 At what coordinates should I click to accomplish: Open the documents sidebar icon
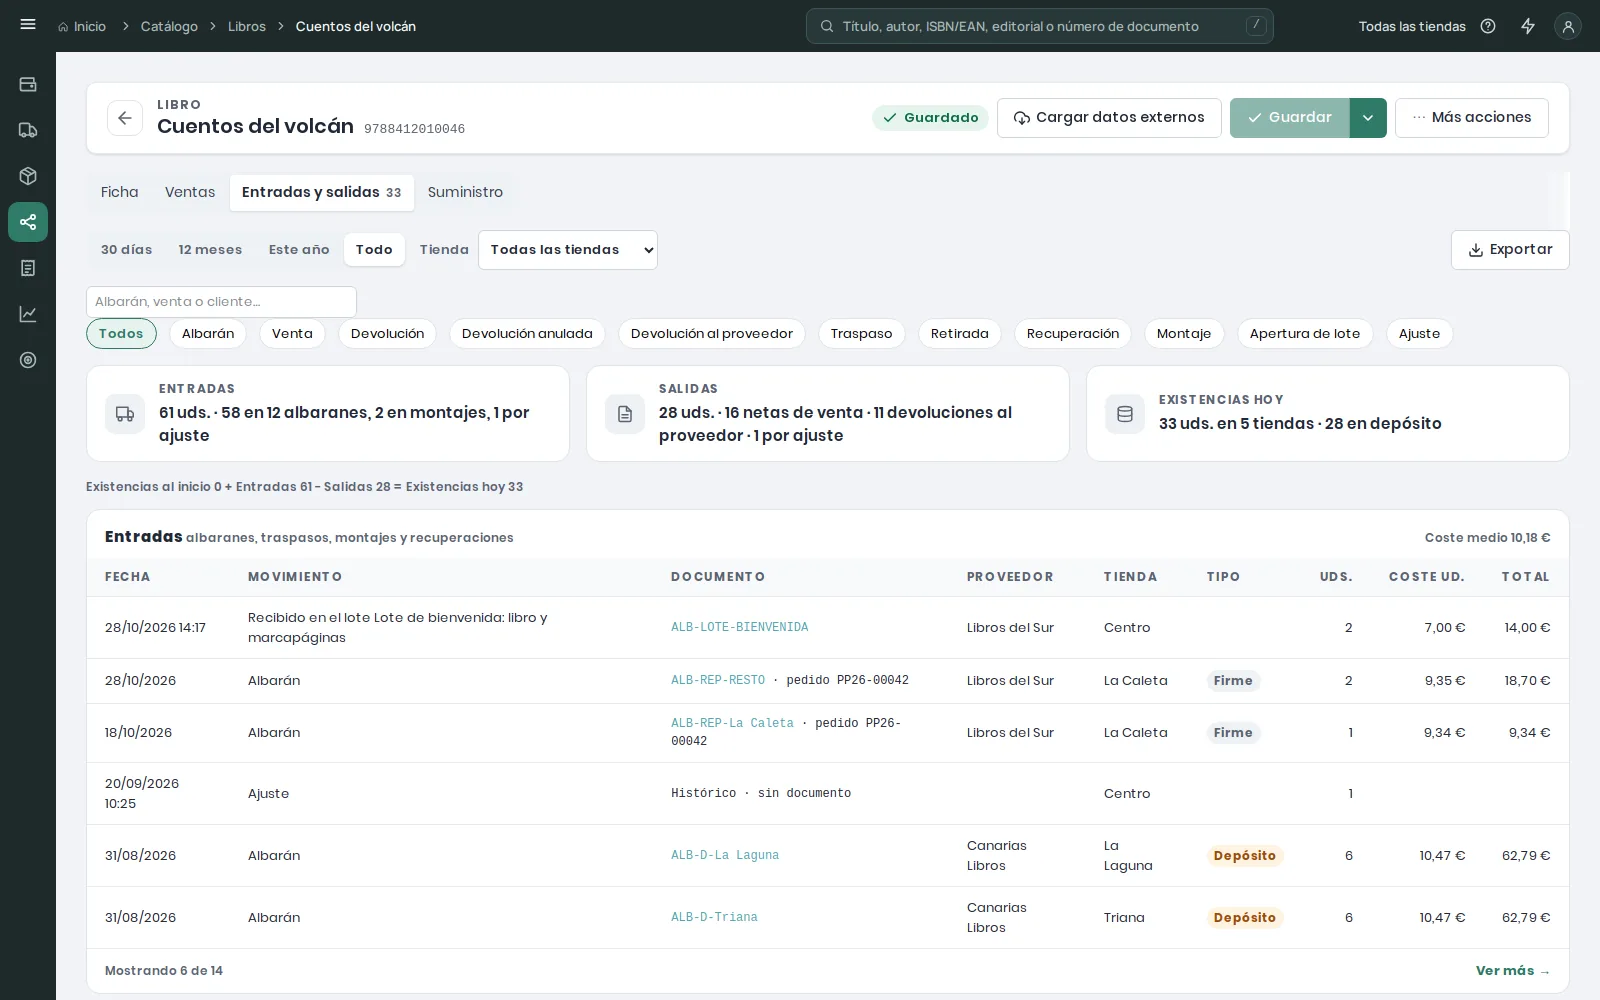point(28,268)
